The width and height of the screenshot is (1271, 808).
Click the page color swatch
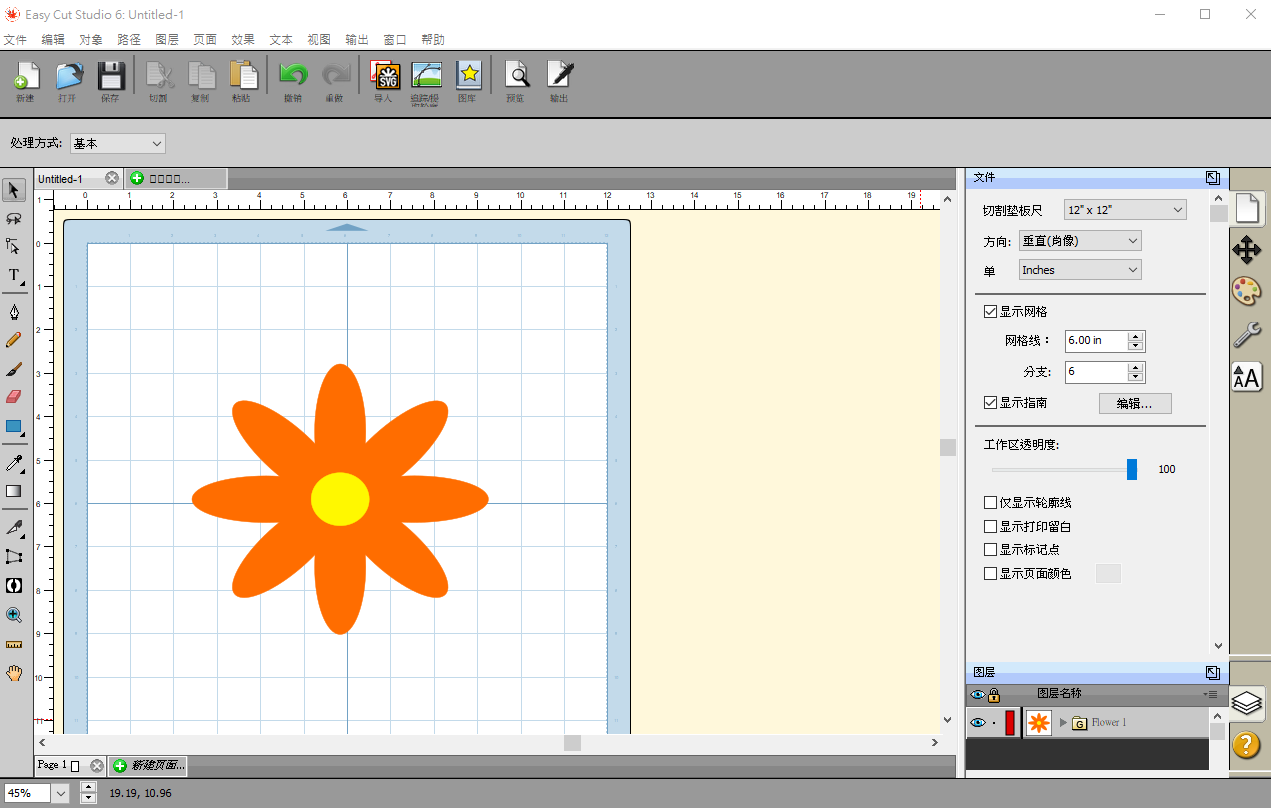pos(1109,574)
